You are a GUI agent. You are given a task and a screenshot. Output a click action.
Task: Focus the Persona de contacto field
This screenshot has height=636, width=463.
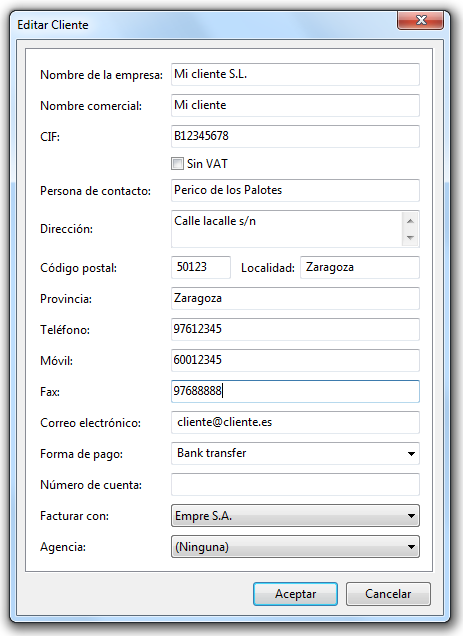(295, 190)
